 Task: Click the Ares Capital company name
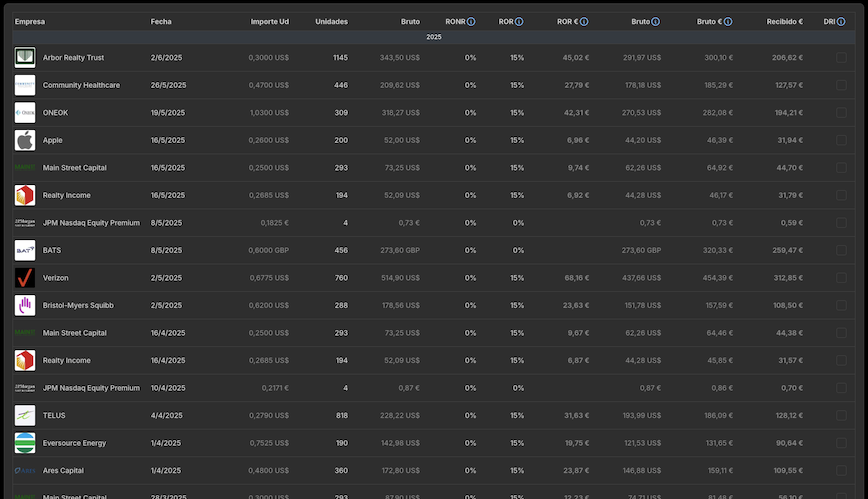point(63,471)
